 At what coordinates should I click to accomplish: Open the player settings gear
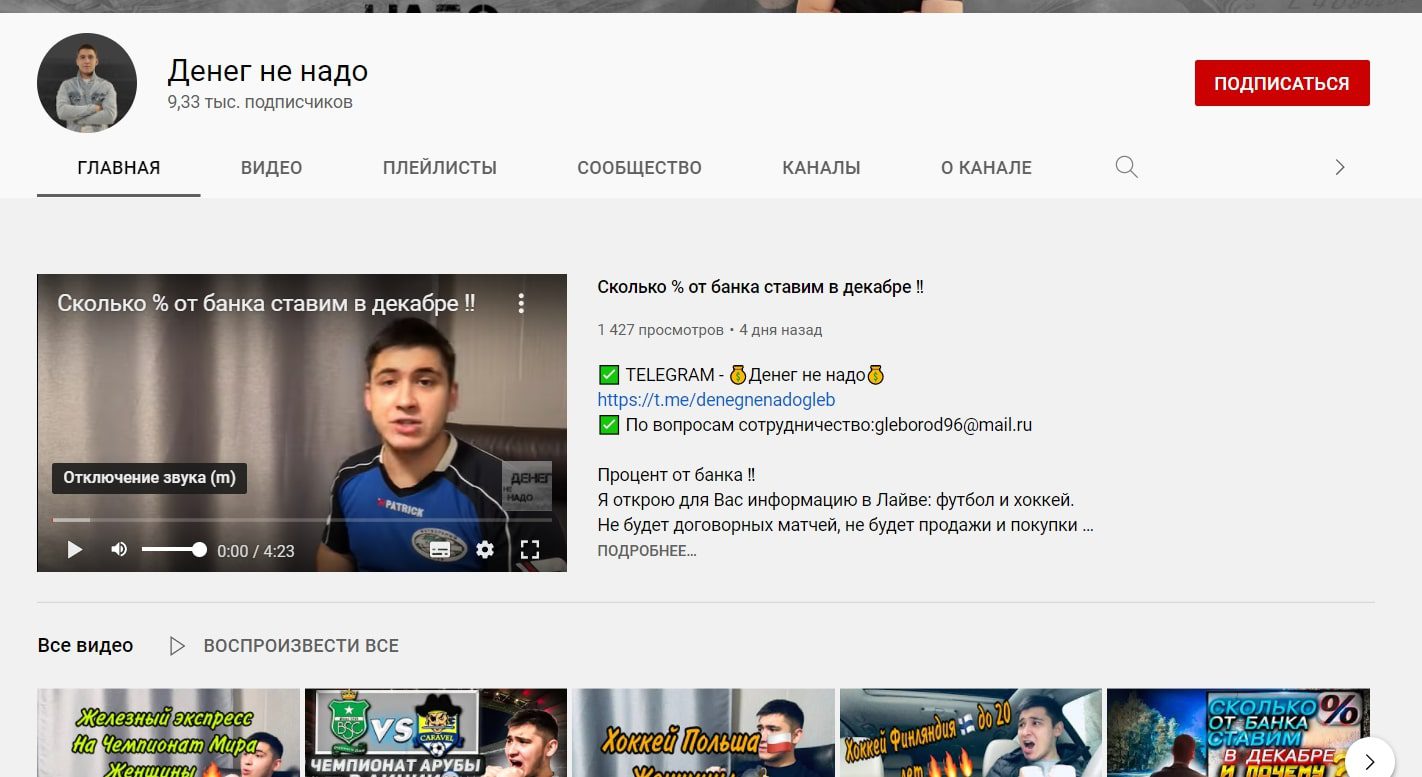[485, 549]
